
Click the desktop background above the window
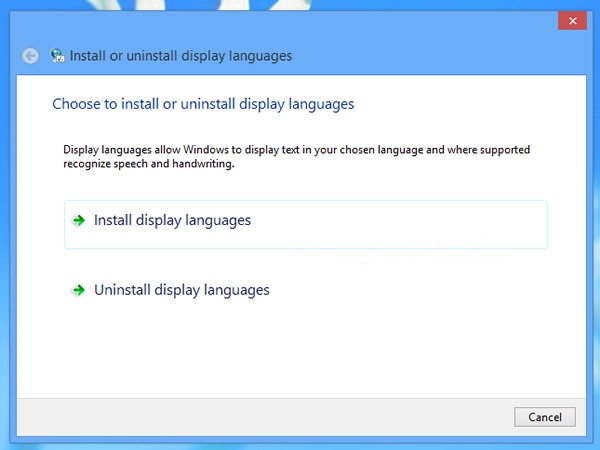coord(300,4)
